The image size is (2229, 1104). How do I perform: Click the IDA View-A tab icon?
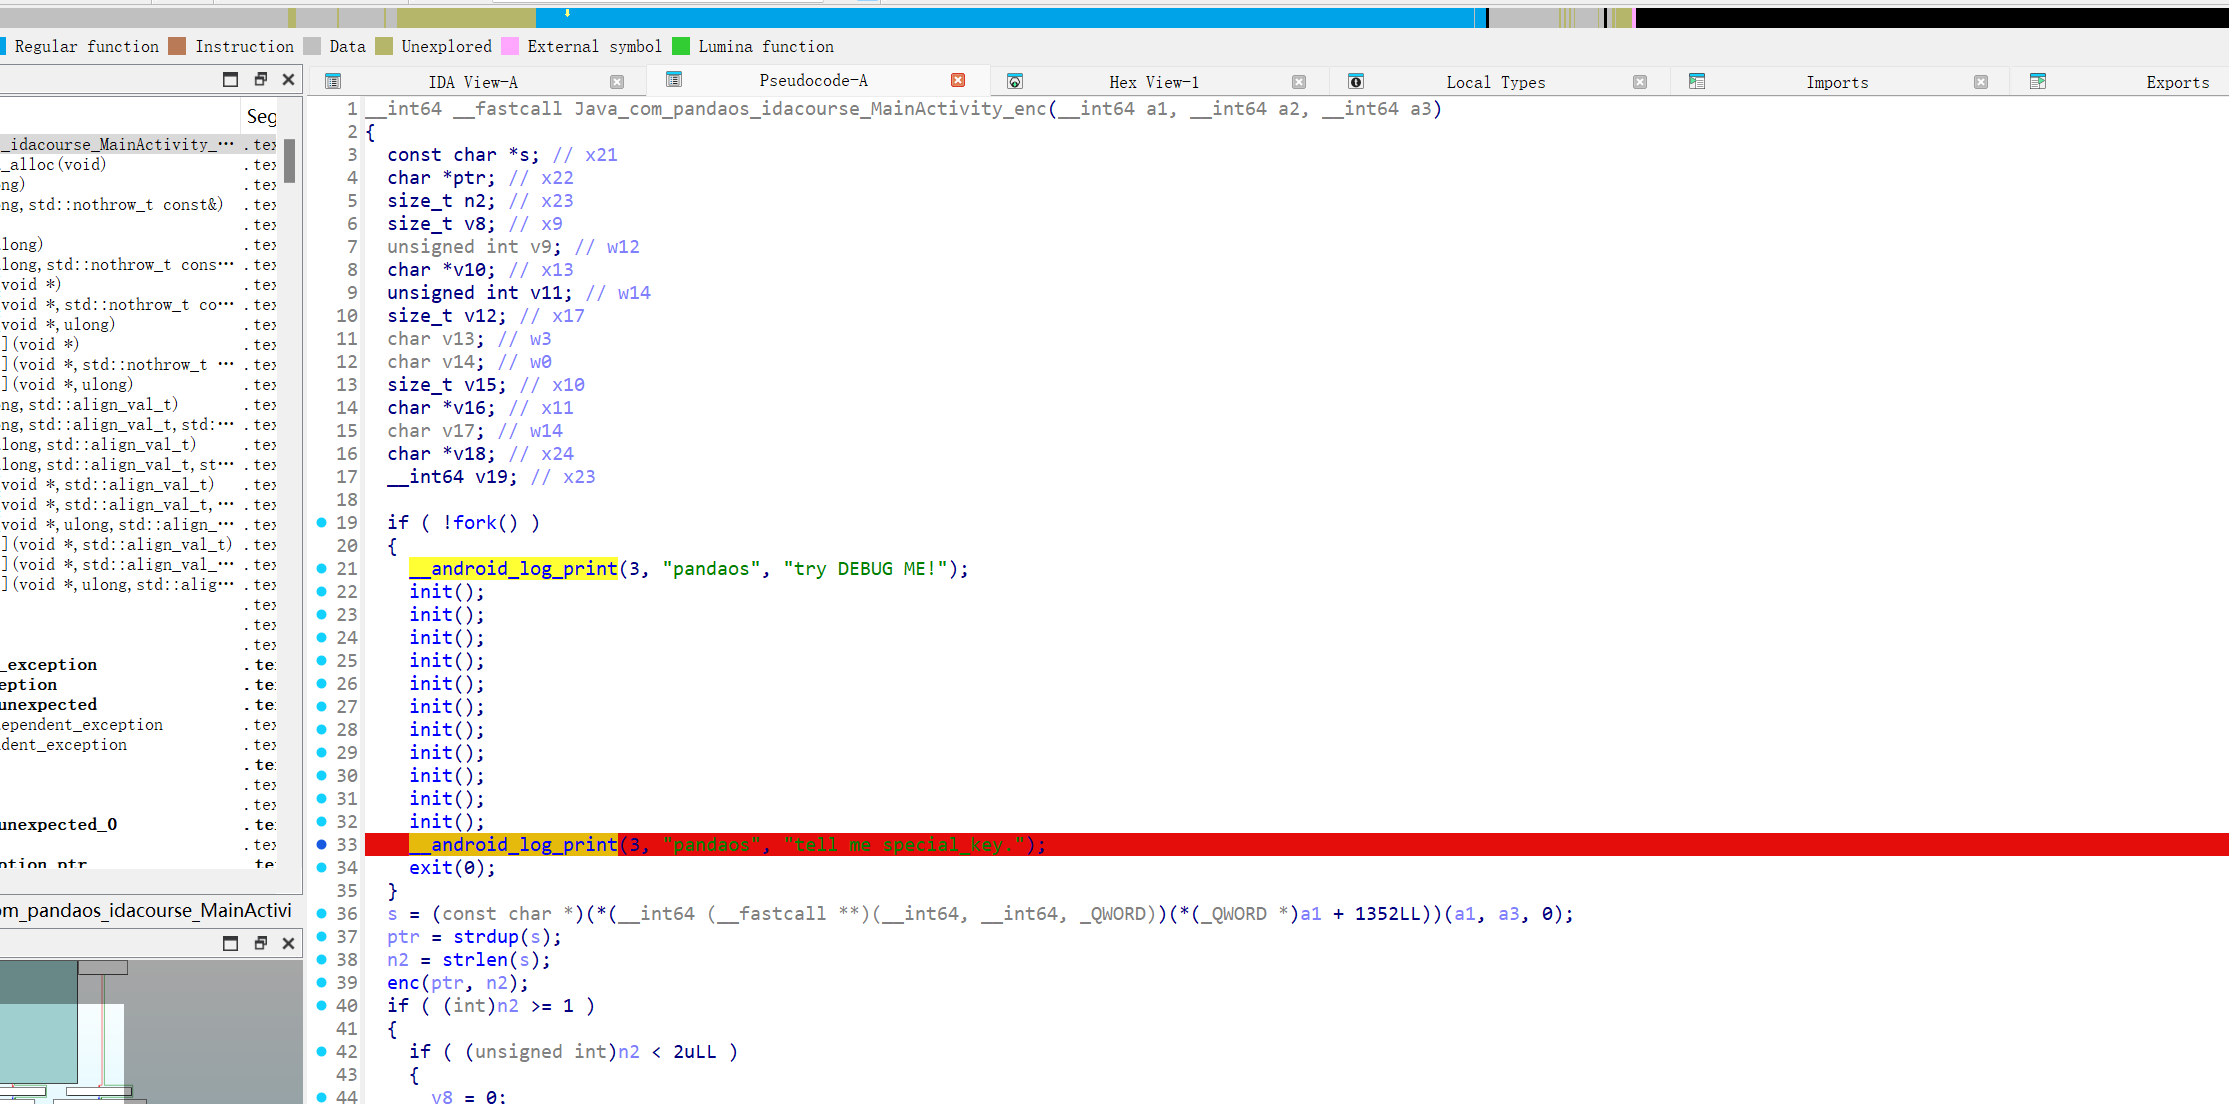333,81
